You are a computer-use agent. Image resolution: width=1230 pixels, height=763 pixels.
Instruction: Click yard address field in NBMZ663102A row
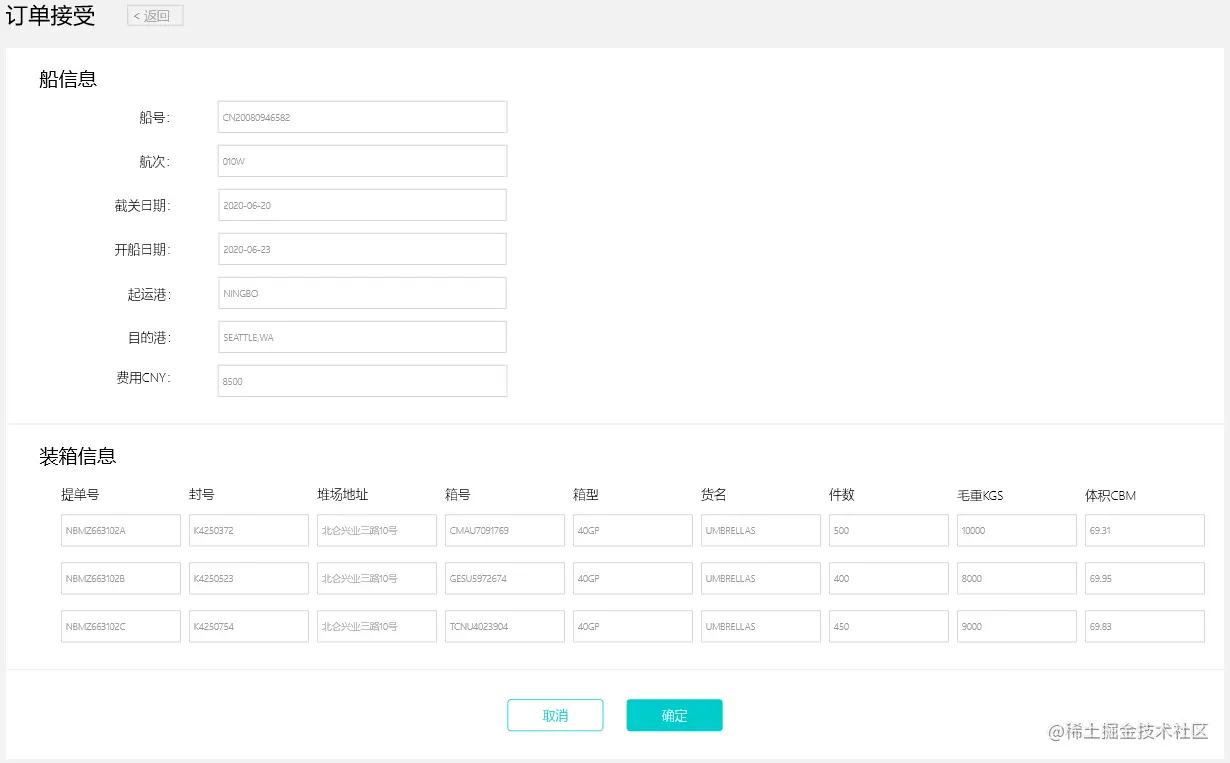tap(377, 530)
